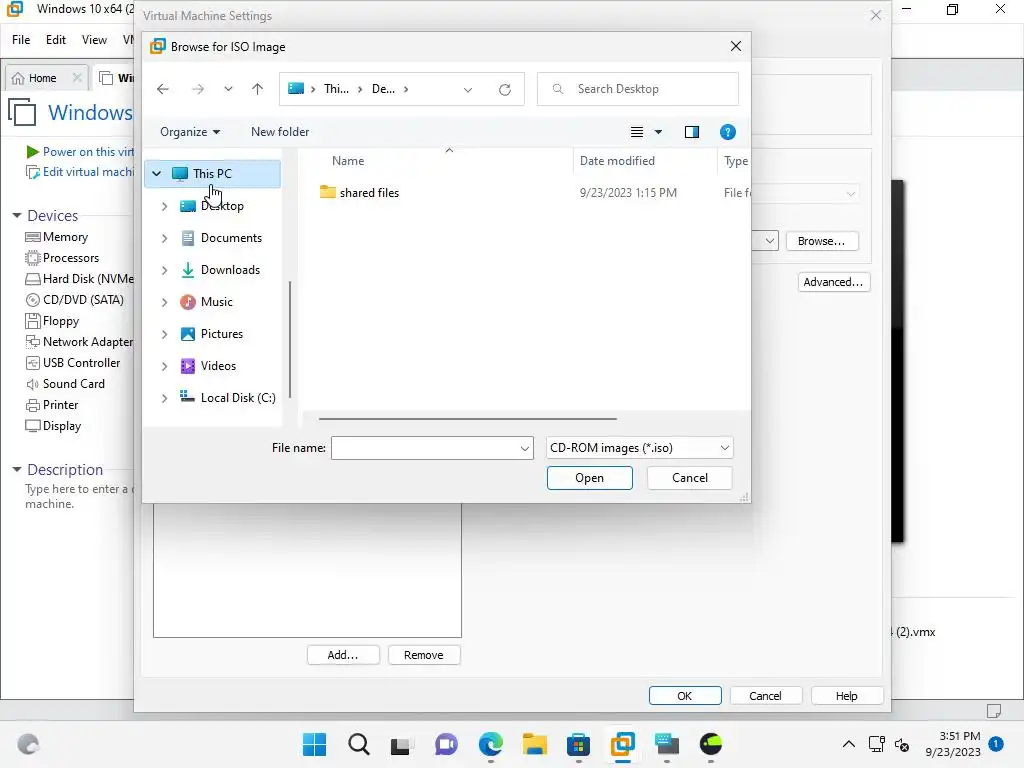Select Local Disk (C:) in tree

click(x=238, y=398)
